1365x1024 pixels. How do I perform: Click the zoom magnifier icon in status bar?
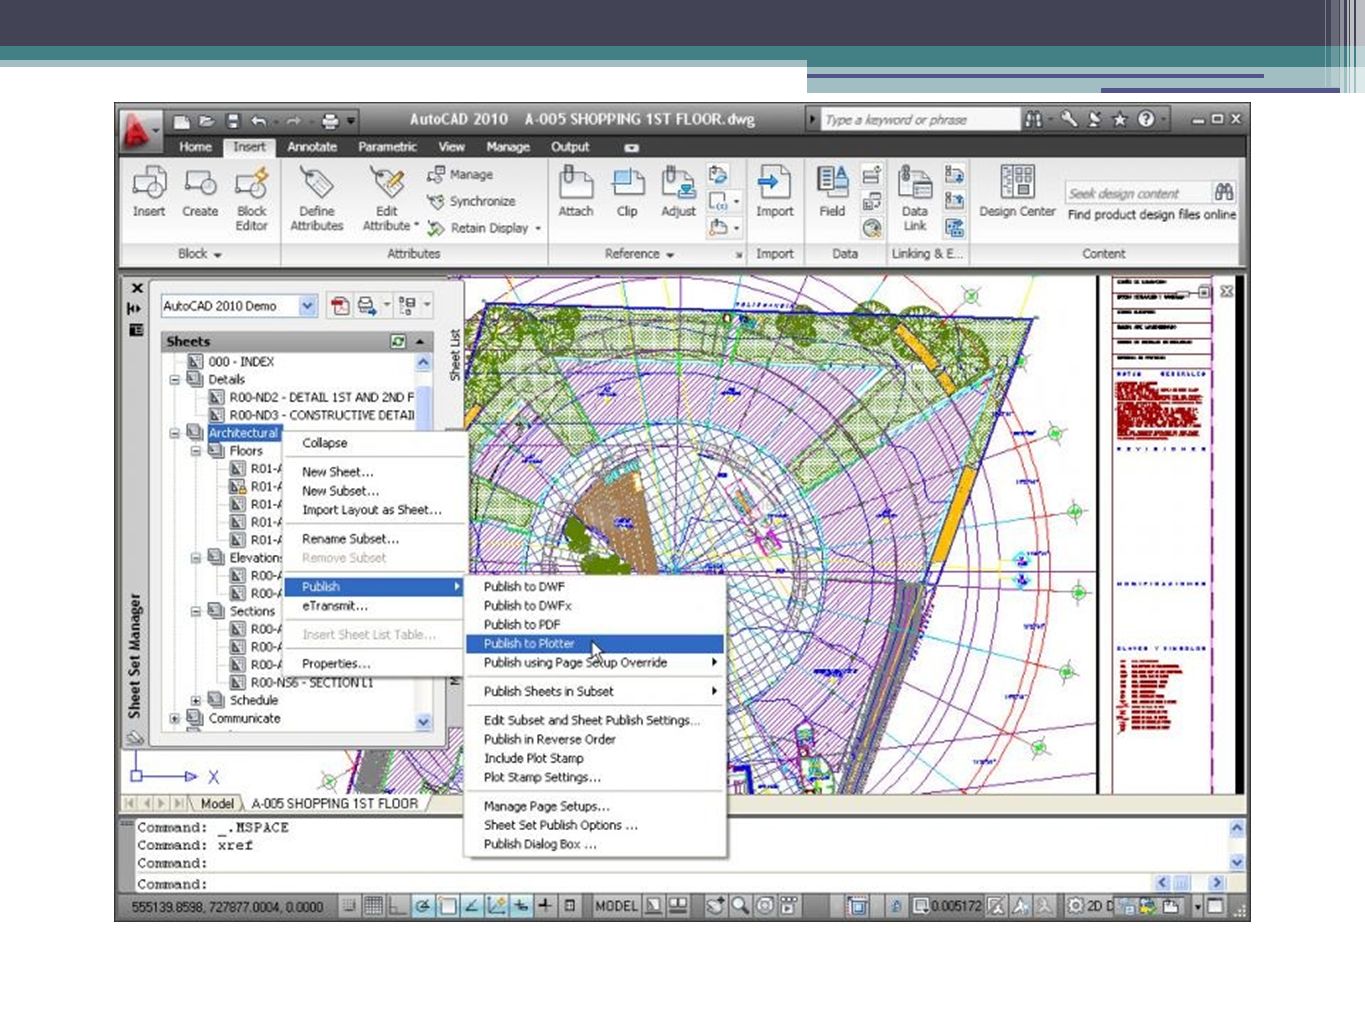click(740, 906)
